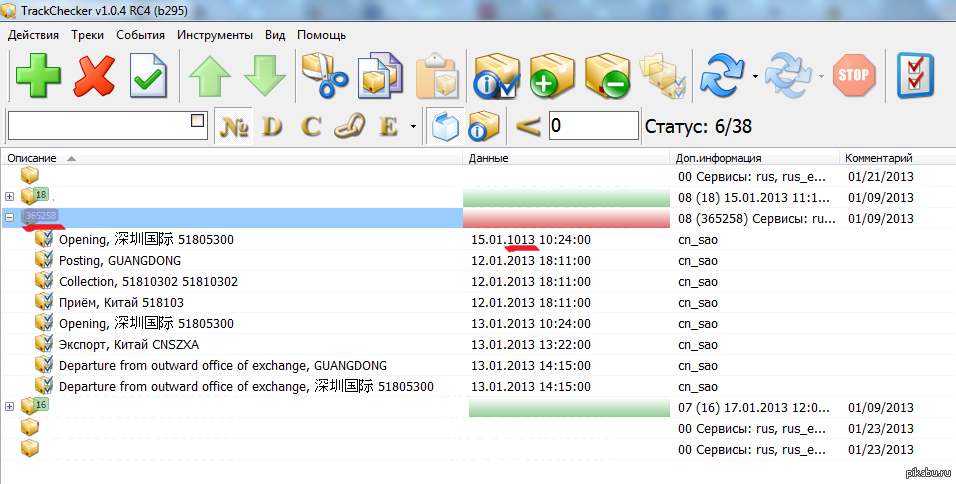Open the dropdown arrow beside the E filter

[x=413, y=127]
